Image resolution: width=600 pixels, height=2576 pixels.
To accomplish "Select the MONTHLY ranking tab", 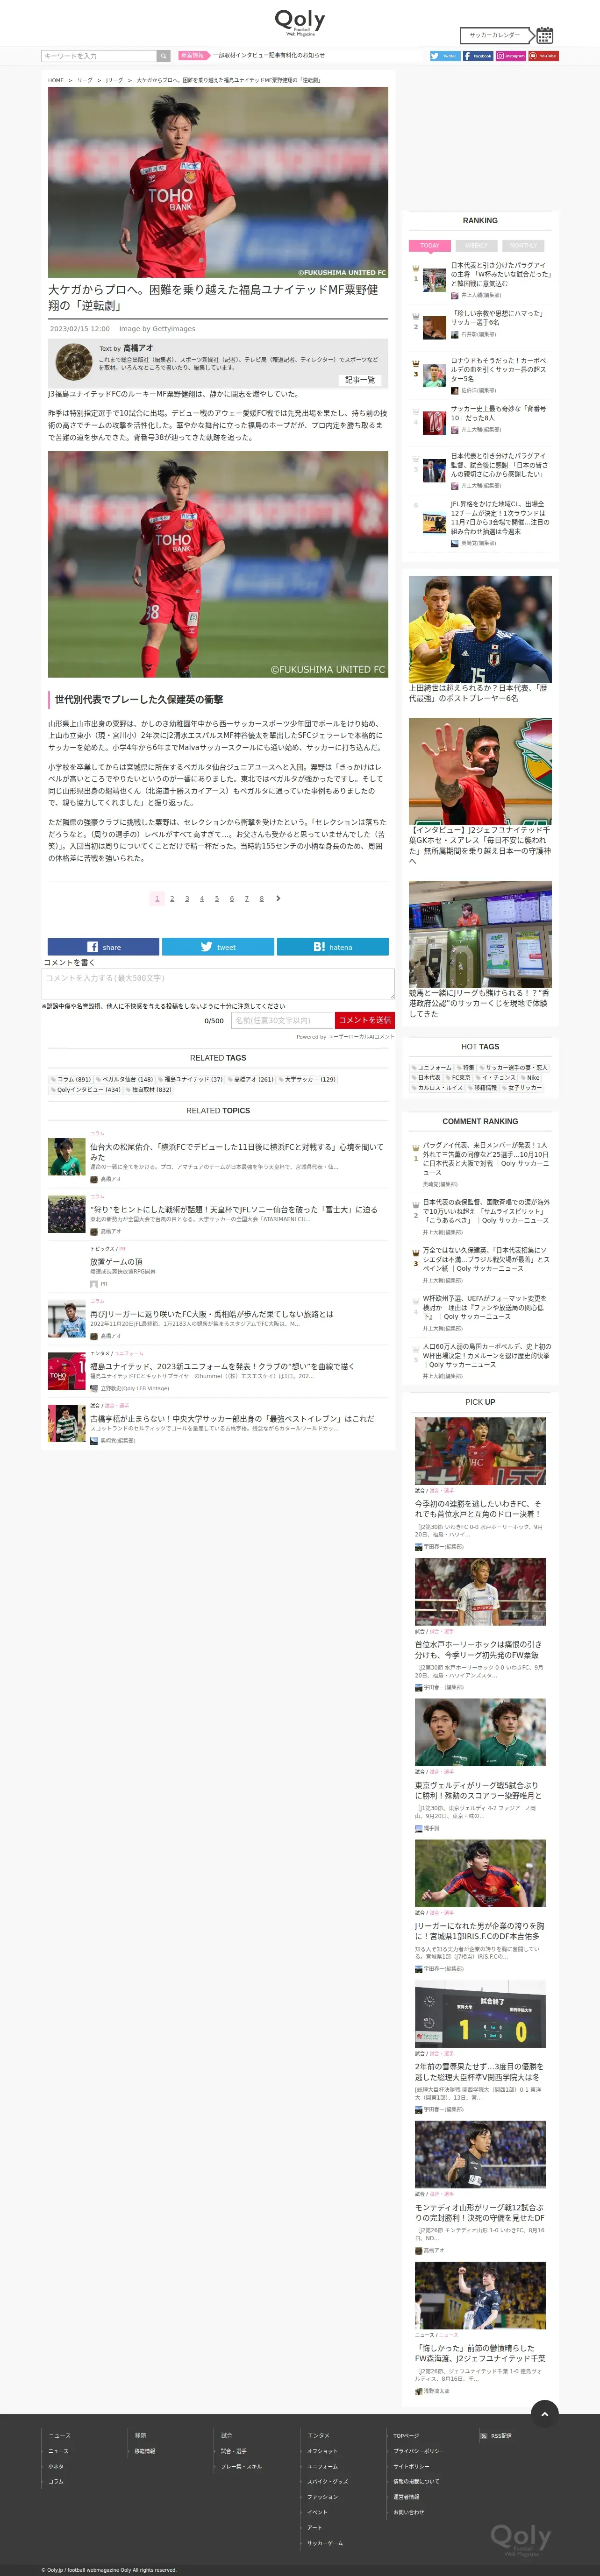I will [523, 245].
